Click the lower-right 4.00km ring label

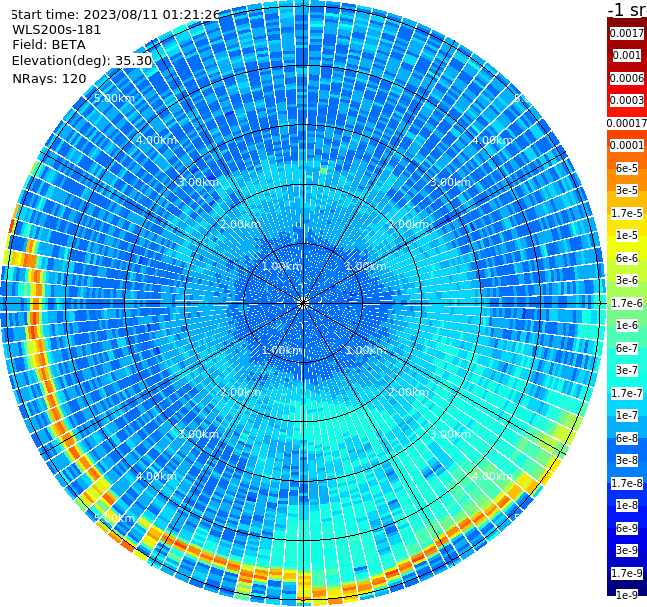[x=493, y=476]
